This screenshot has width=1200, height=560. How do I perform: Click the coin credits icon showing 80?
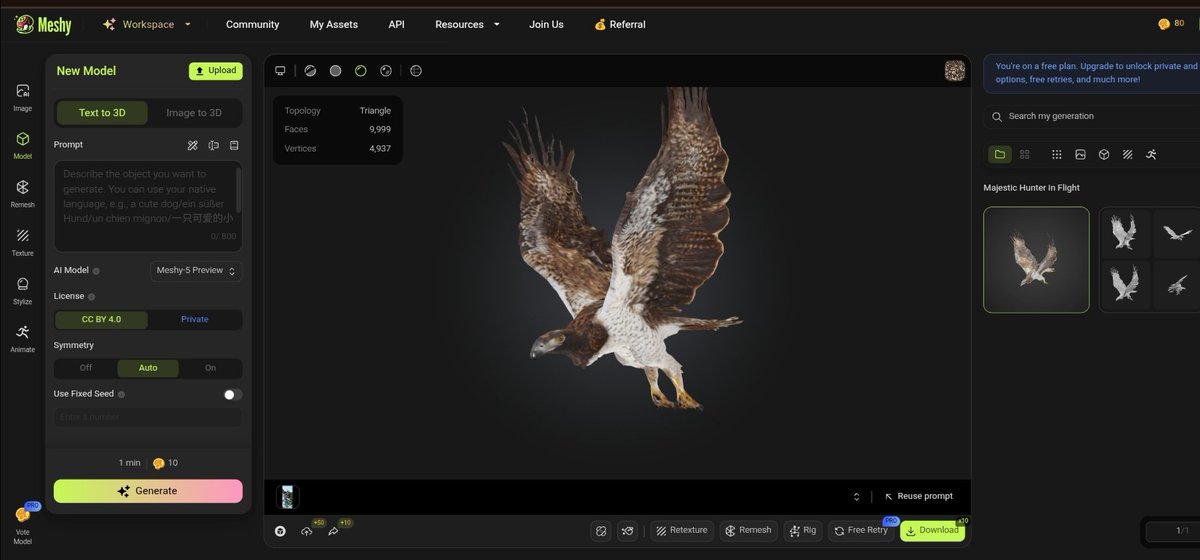point(1164,24)
